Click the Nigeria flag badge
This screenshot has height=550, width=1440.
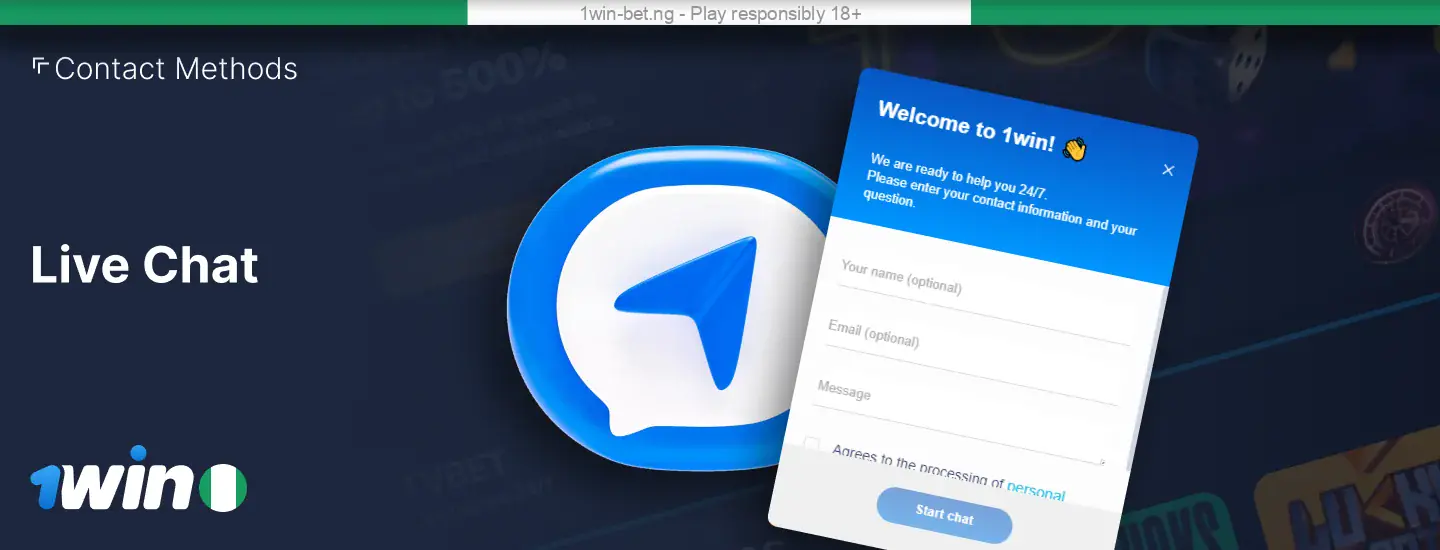point(222,488)
